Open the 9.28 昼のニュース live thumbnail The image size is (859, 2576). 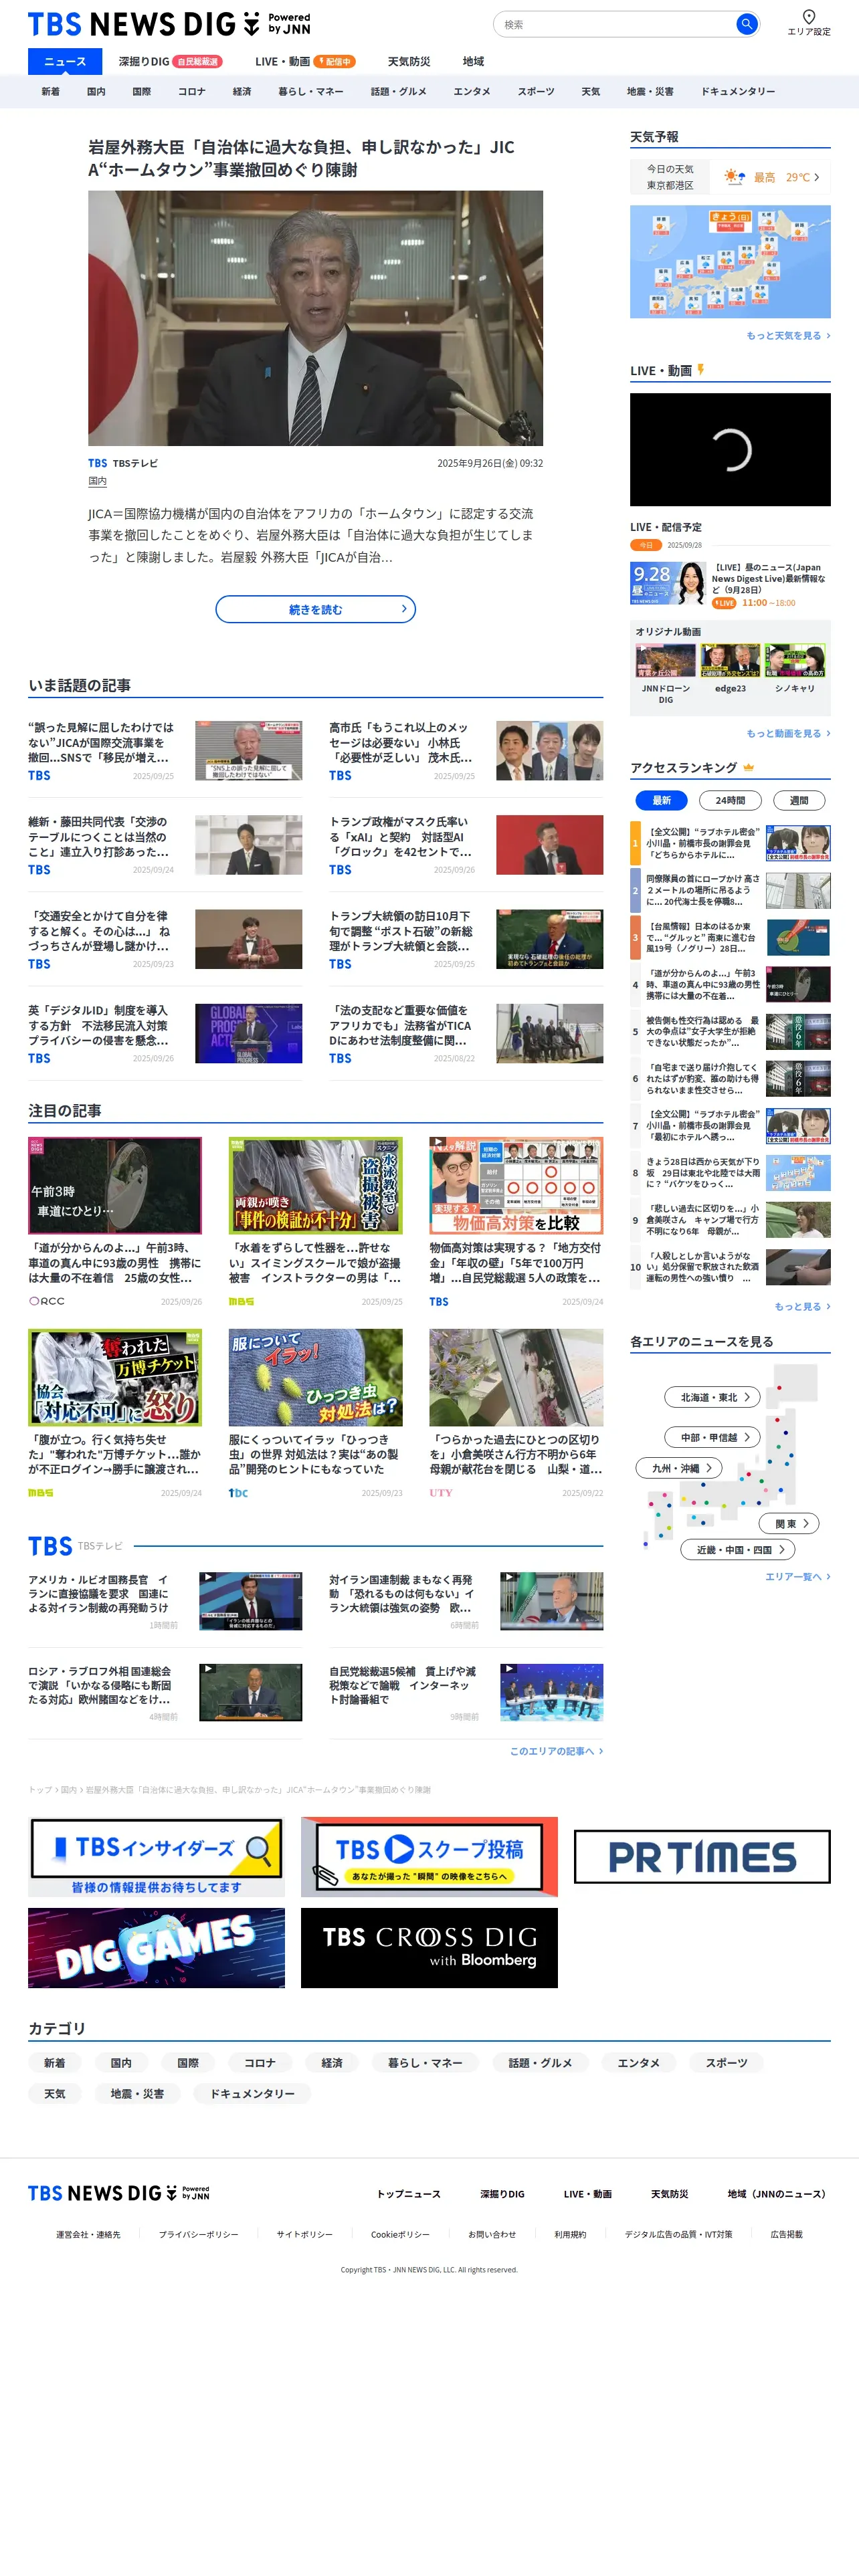point(667,583)
